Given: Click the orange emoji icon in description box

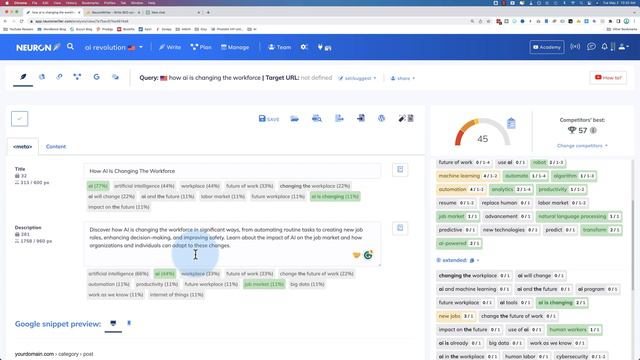Looking at the screenshot, I should point(356,255).
